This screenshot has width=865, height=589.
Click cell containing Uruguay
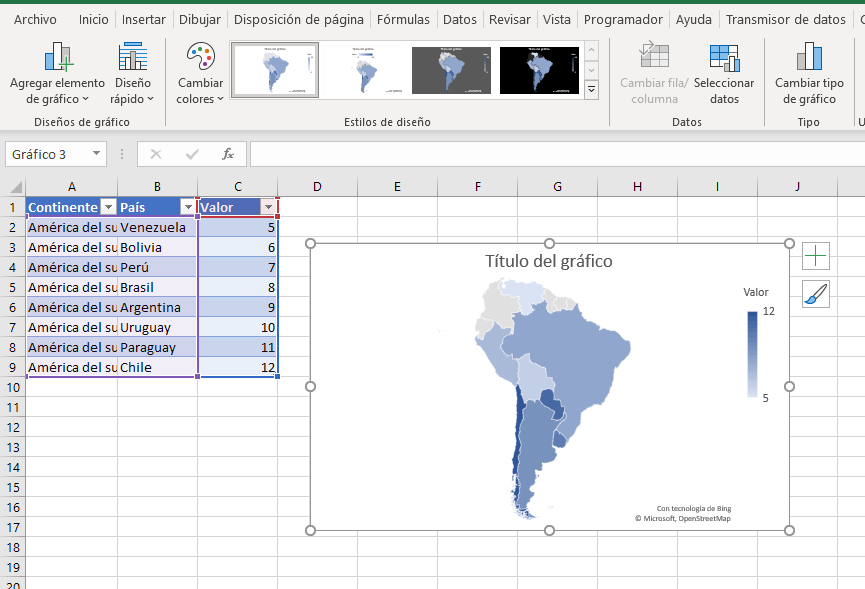coord(157,327)
